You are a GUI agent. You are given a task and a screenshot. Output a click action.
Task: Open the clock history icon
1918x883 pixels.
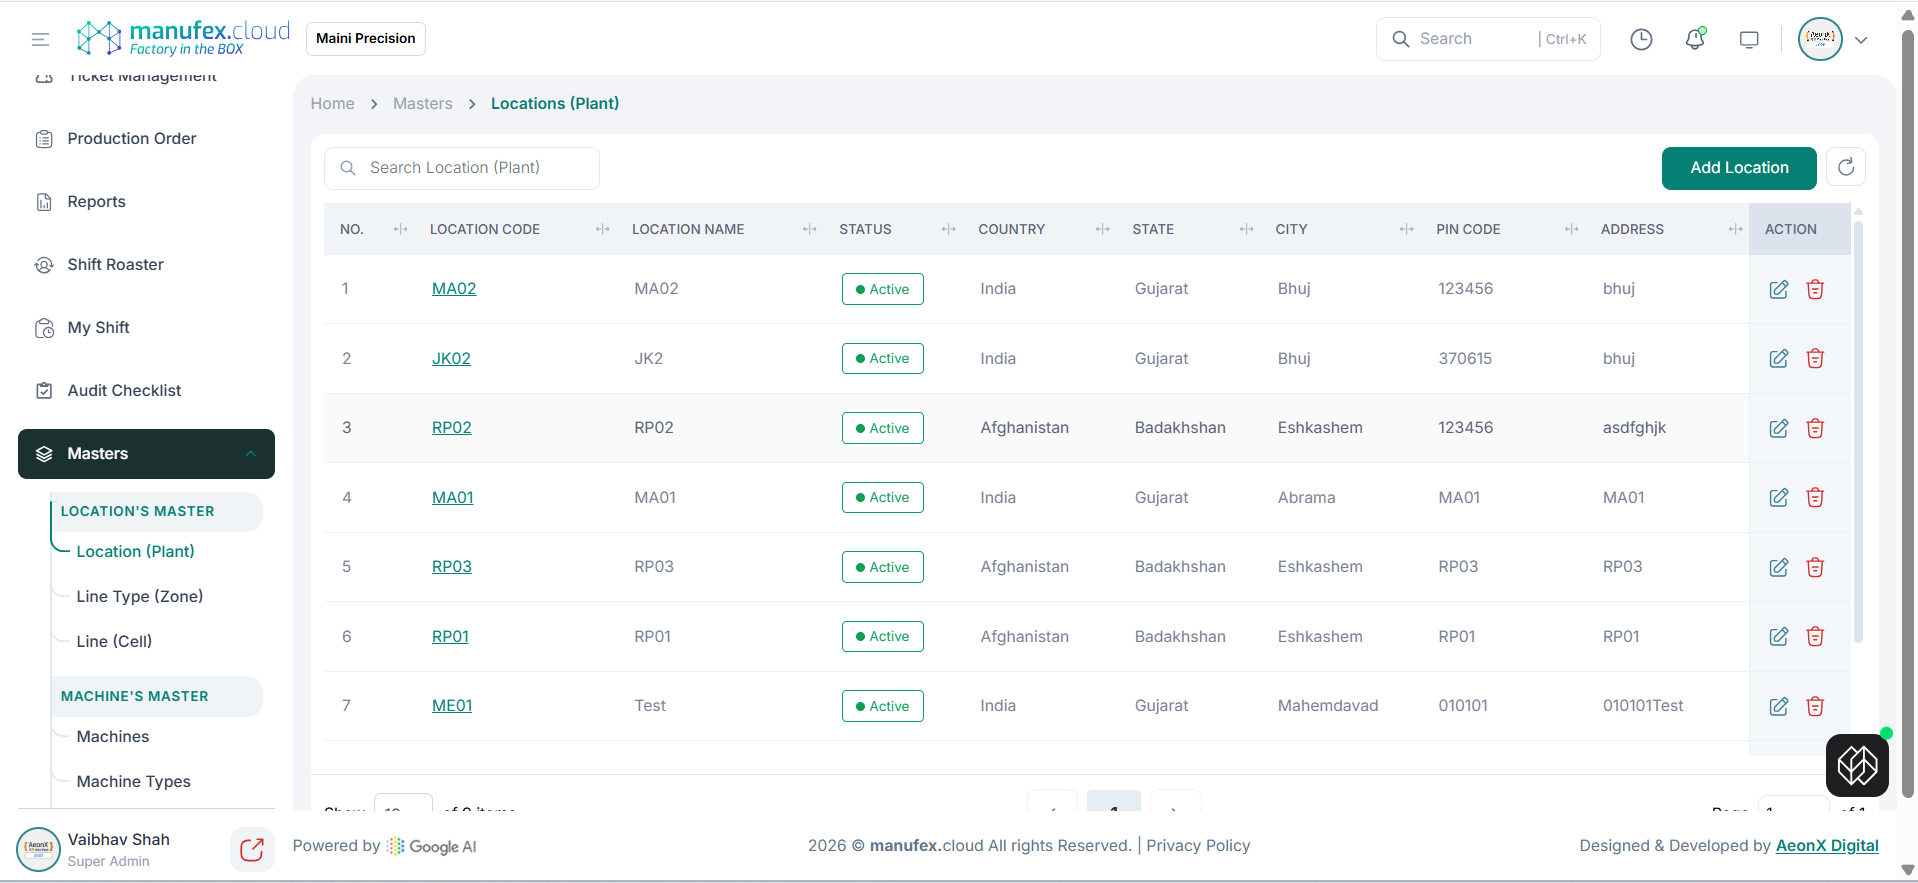[1641, 39]
